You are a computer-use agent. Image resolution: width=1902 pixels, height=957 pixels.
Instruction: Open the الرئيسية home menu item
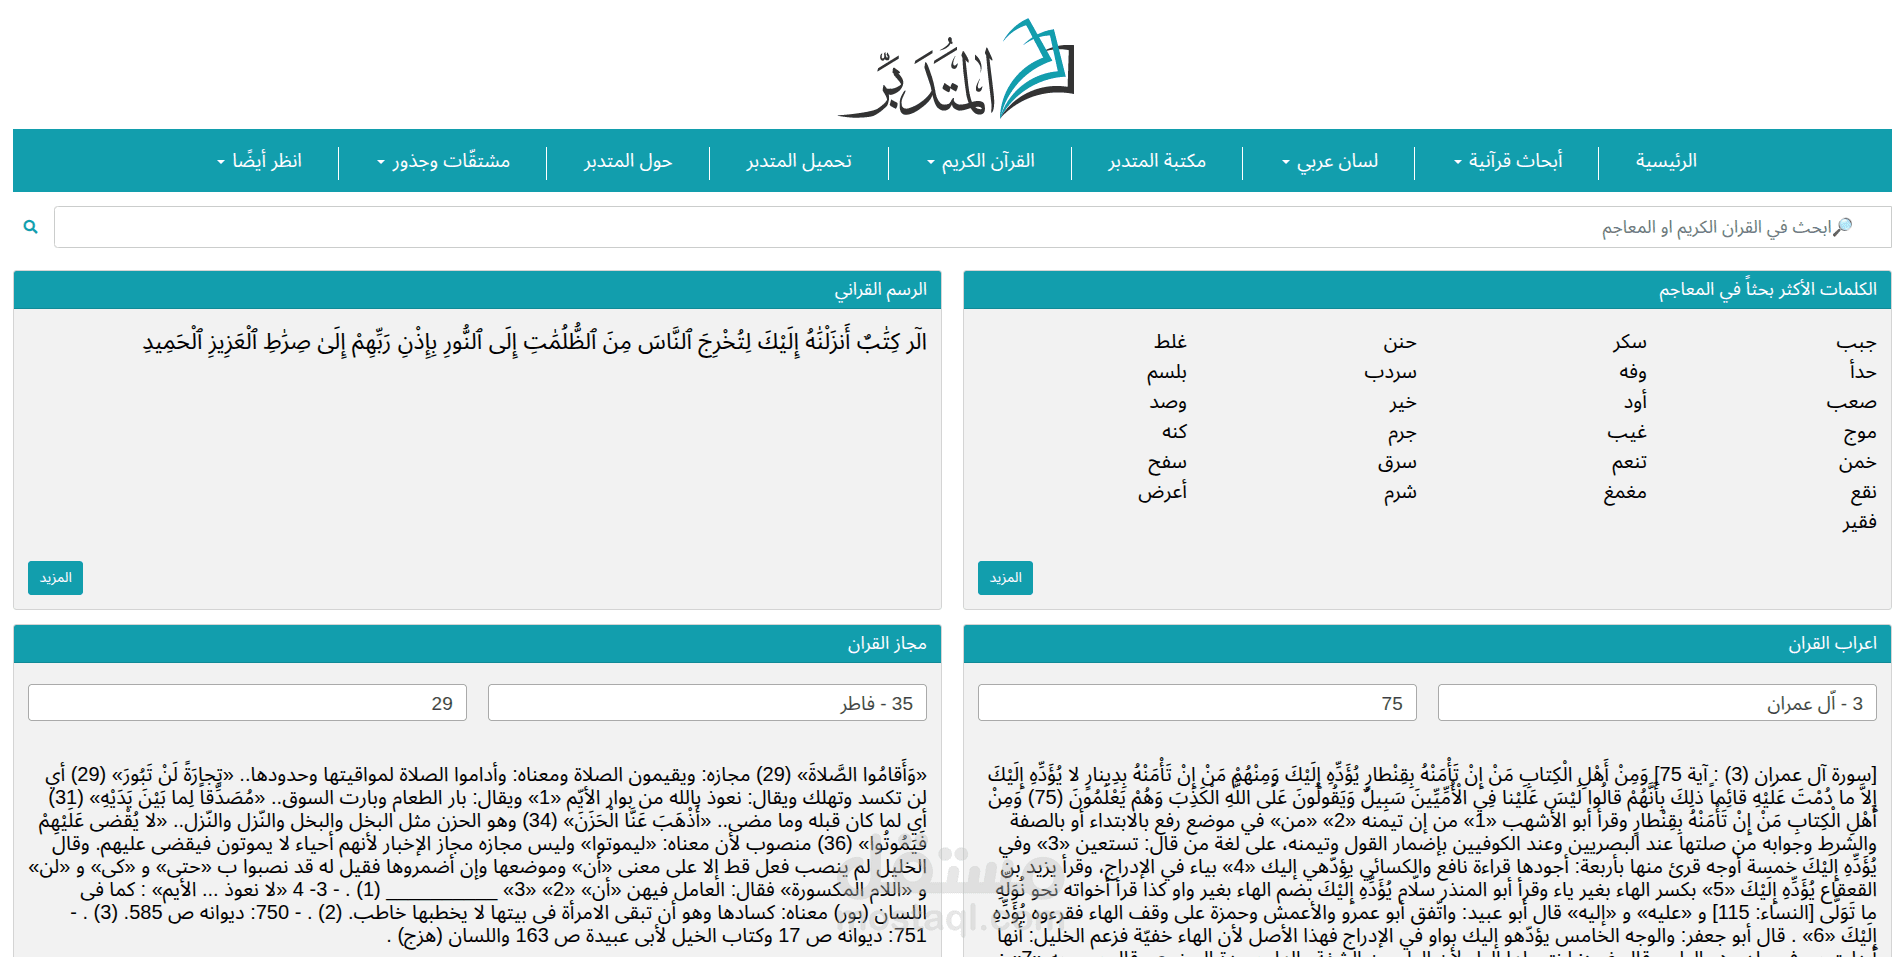pos(1666,161)
